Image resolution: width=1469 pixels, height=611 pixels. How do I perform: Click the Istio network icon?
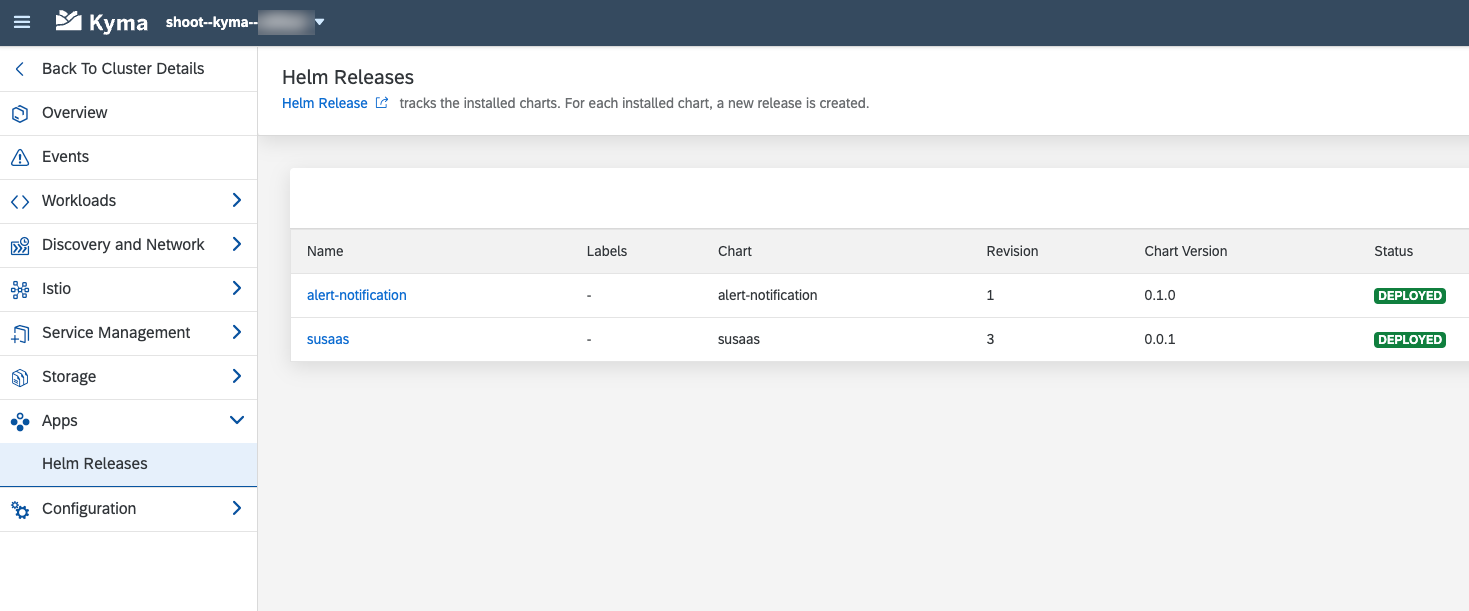coord(20,289)
